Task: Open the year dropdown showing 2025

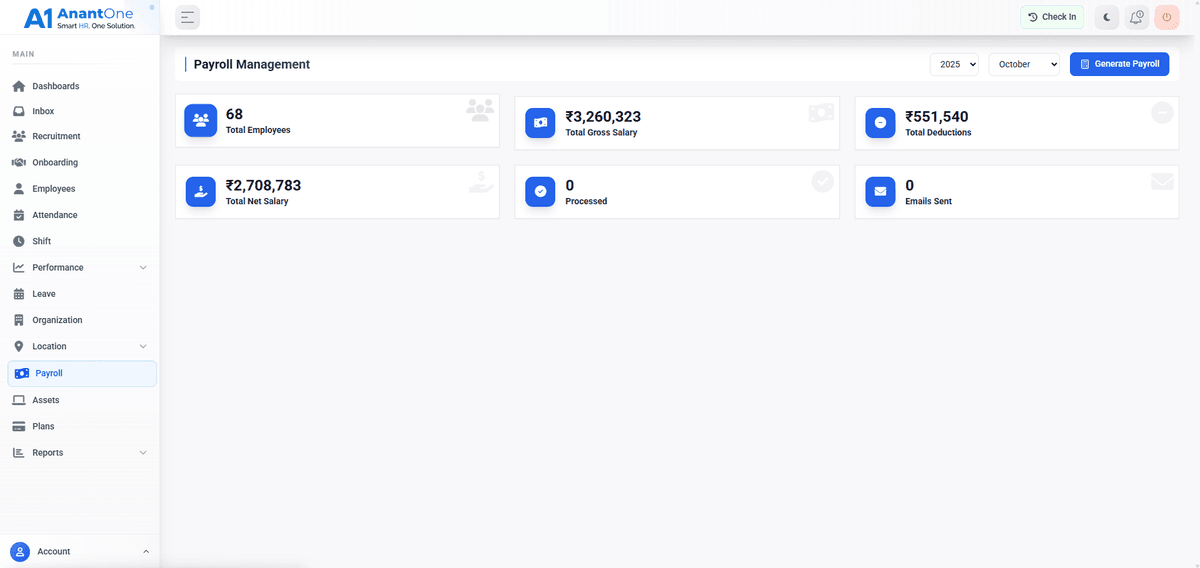Action: tap(954, 64)
